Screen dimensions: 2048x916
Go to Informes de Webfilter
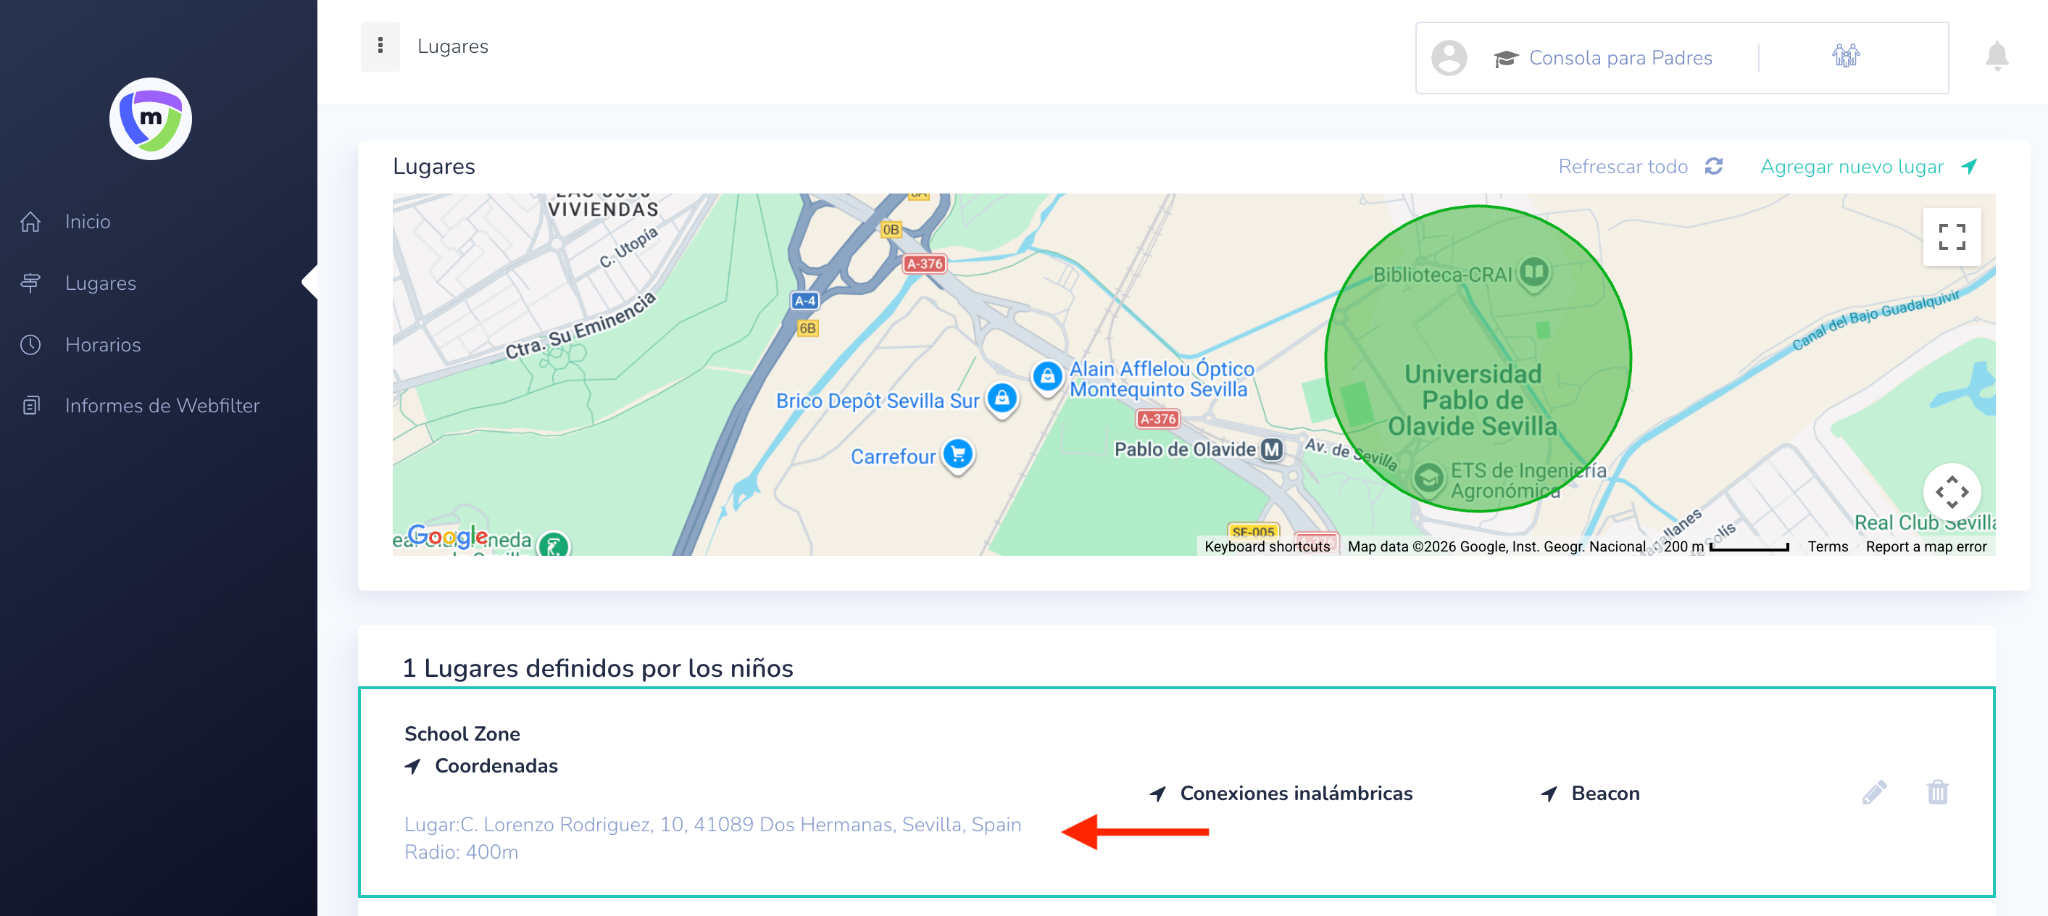coord(162,406)
